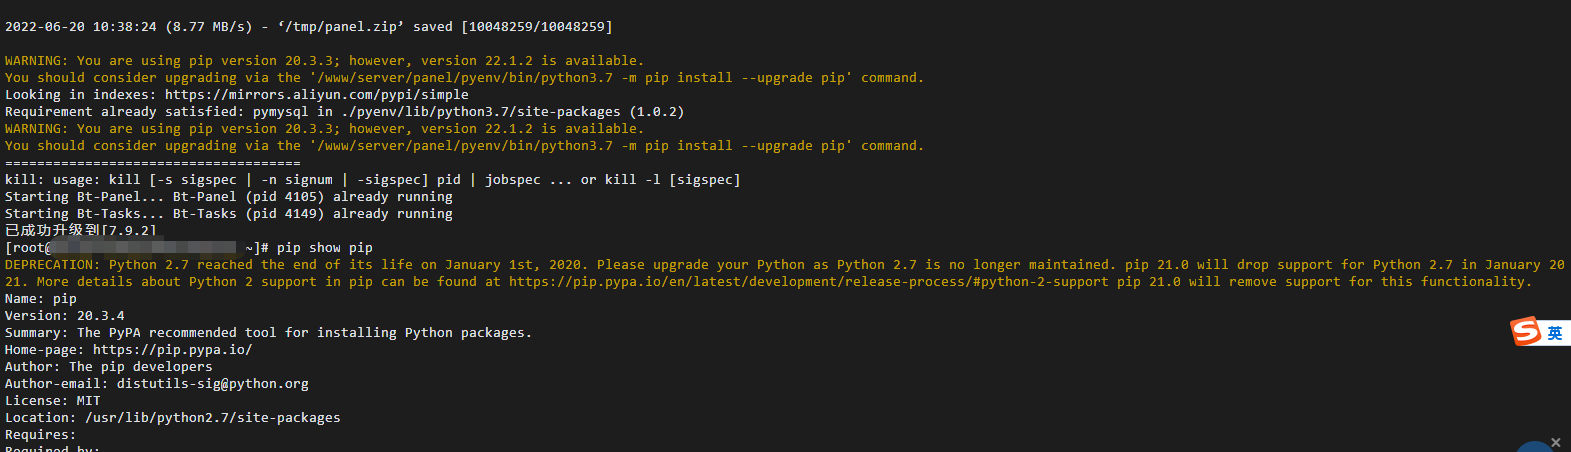
Task: Open the Home-page pip.pypa.io link
Action: pyautogui.click(x=172, y=350)
